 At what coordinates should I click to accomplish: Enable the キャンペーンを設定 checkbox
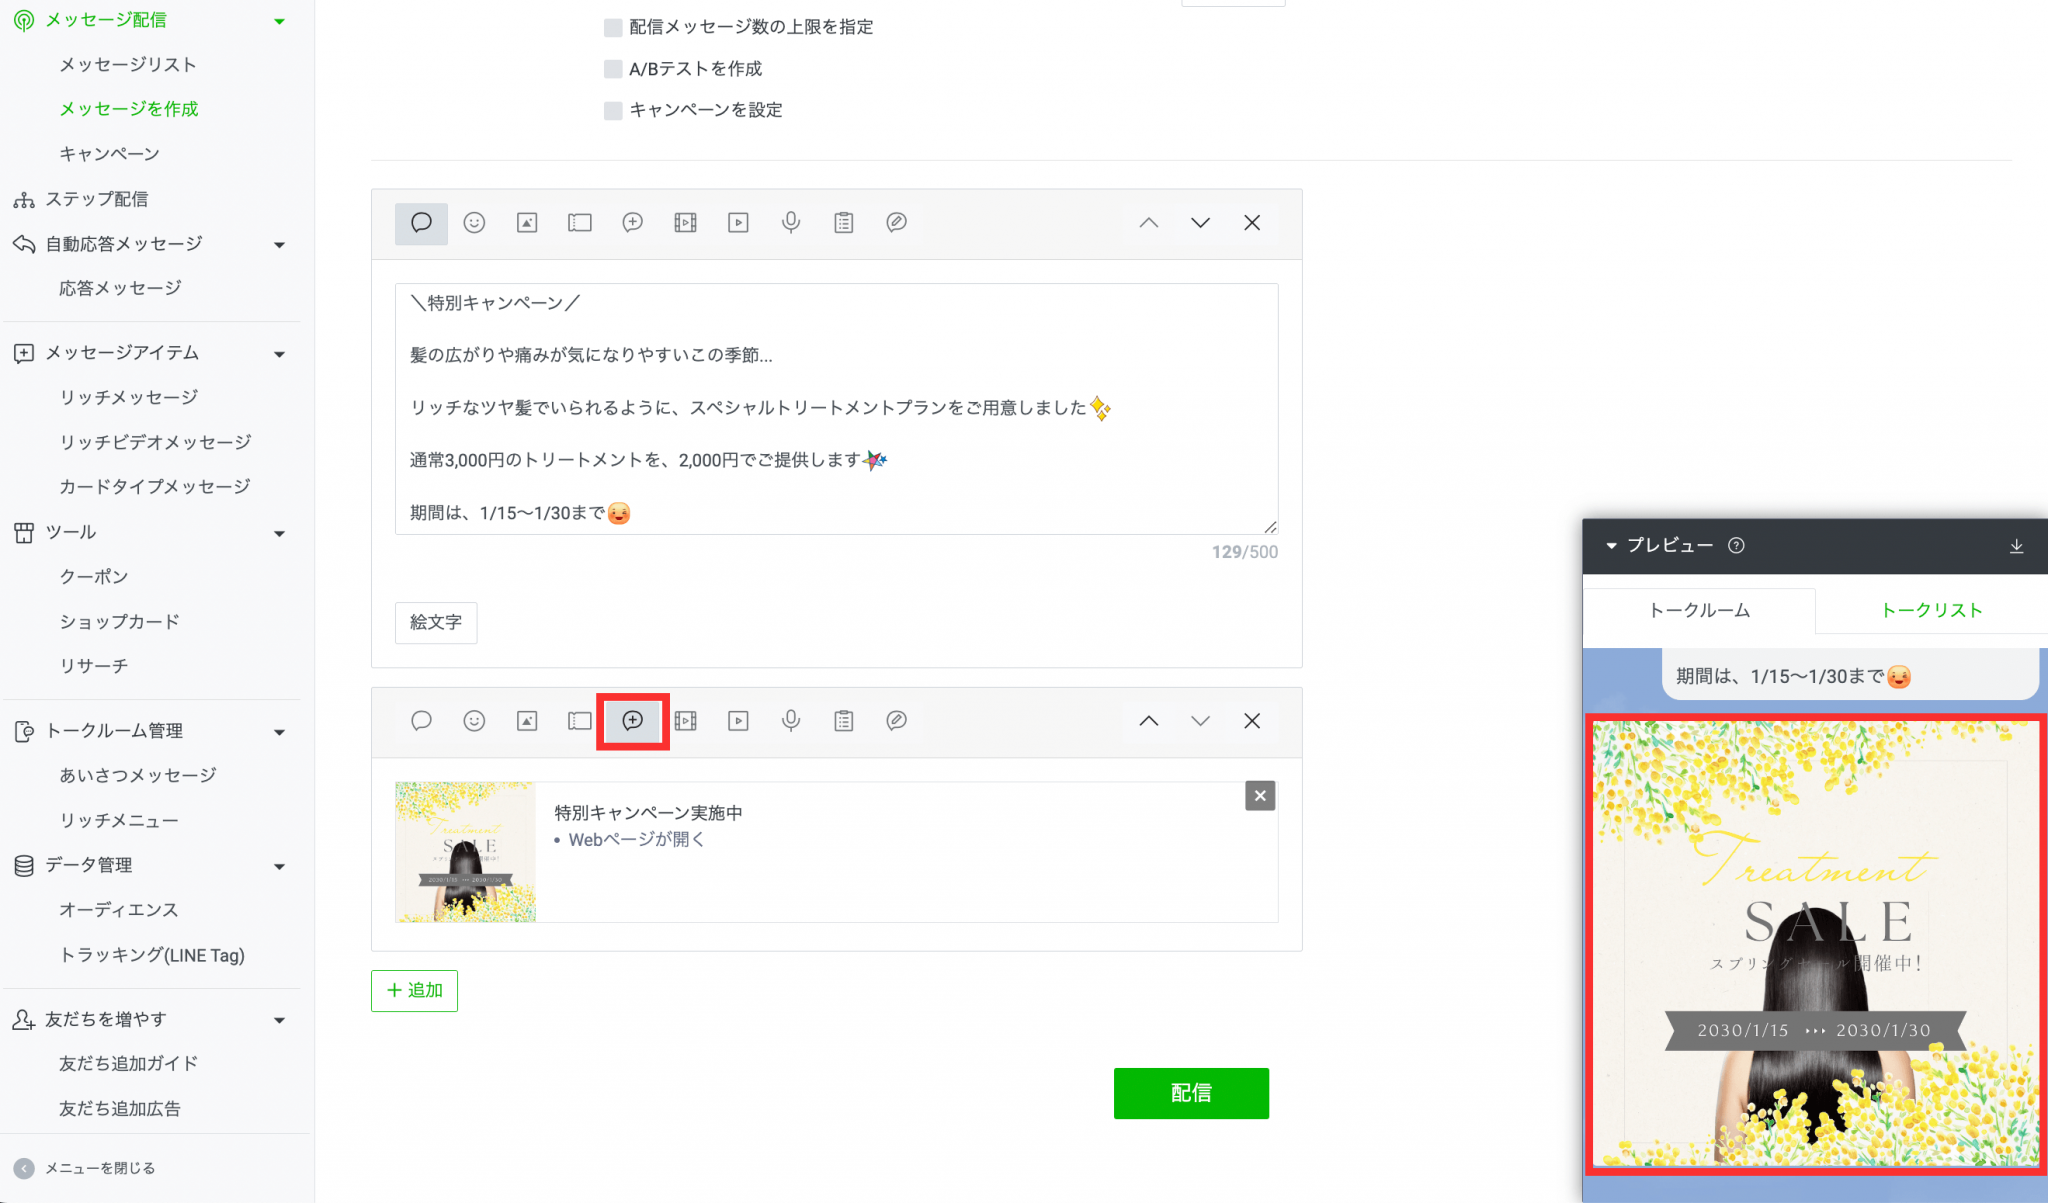(x=613, y=110)
